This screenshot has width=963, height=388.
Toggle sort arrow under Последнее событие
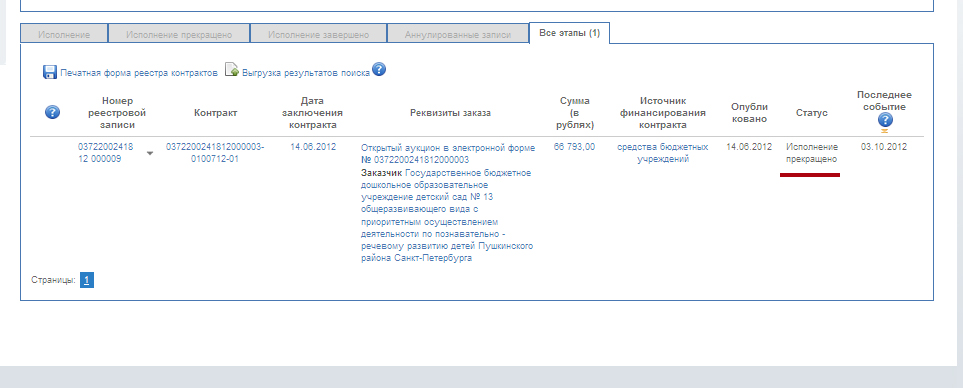[x=884, y=131]
